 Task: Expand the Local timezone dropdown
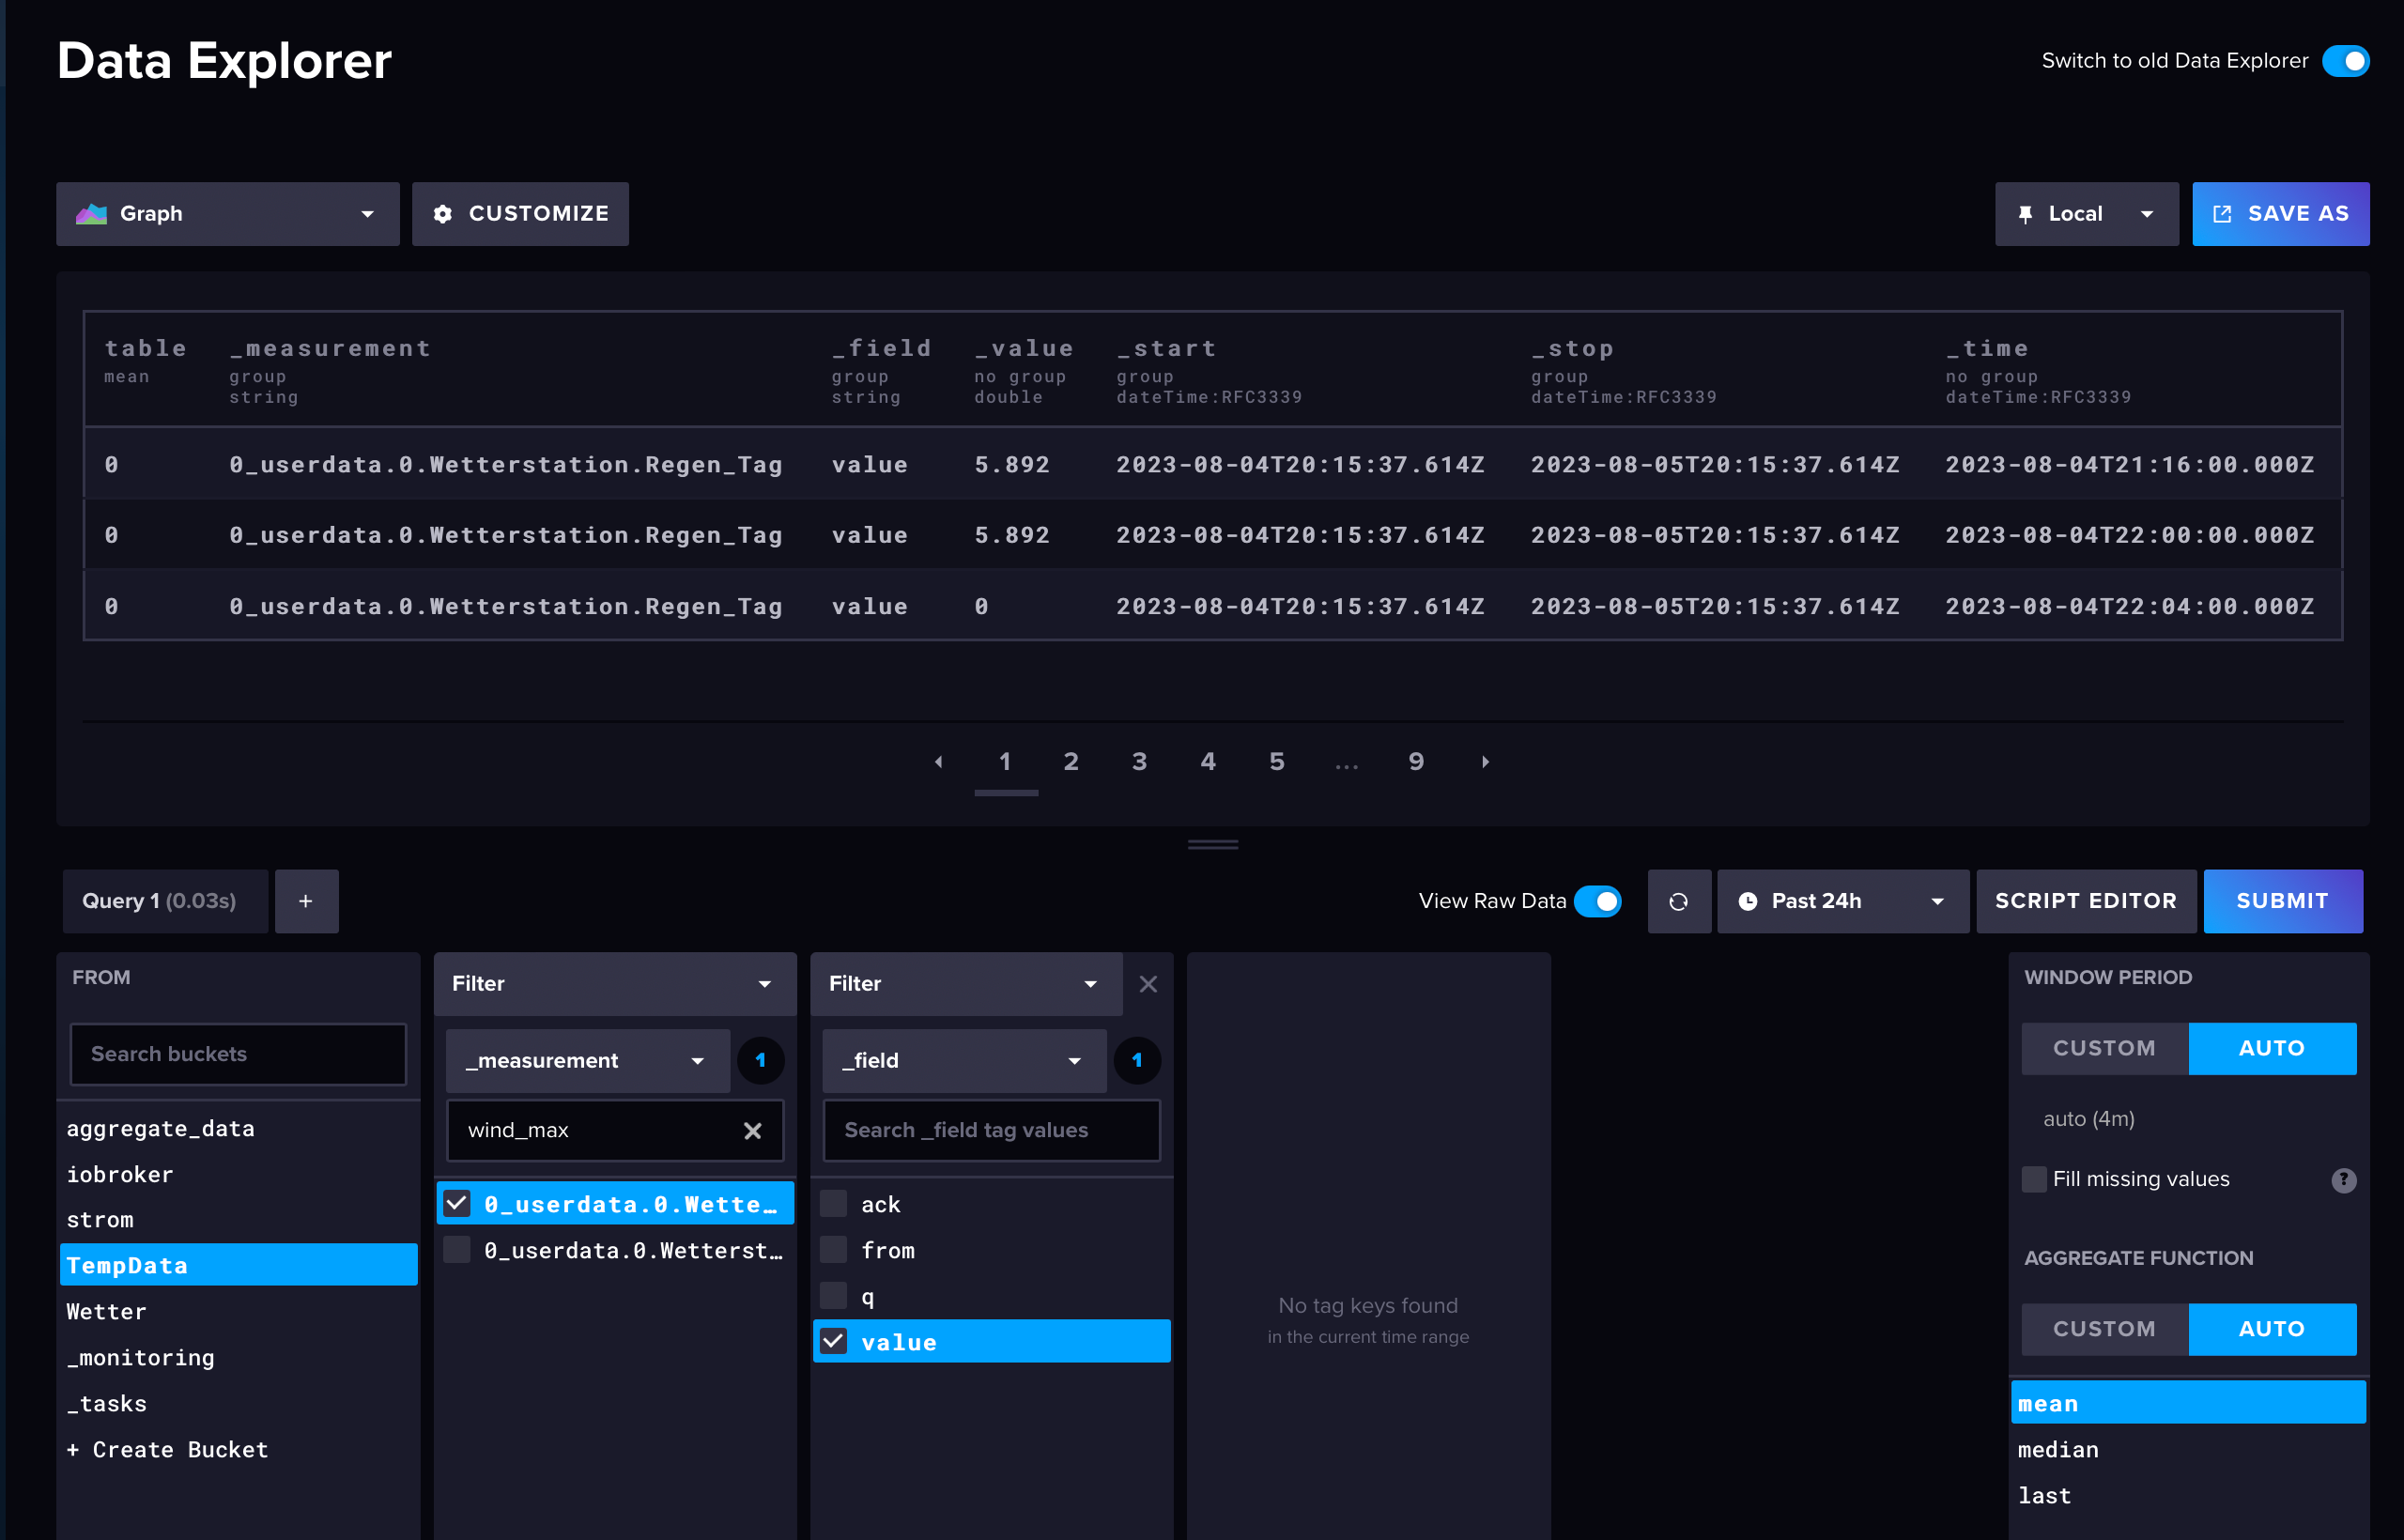pos(2086,214)
